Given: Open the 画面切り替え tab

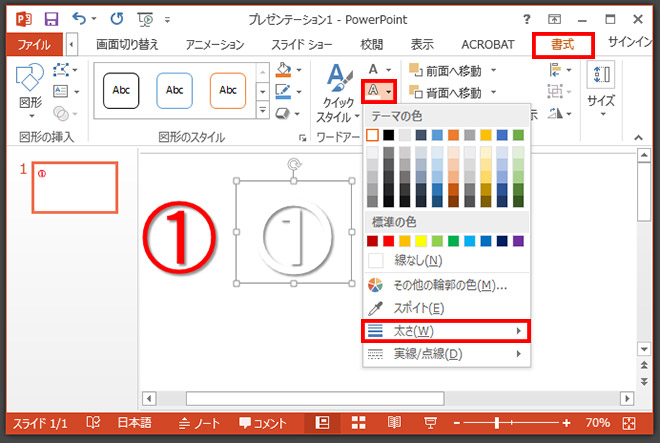Looking at the screenshot, I should 127,44.
